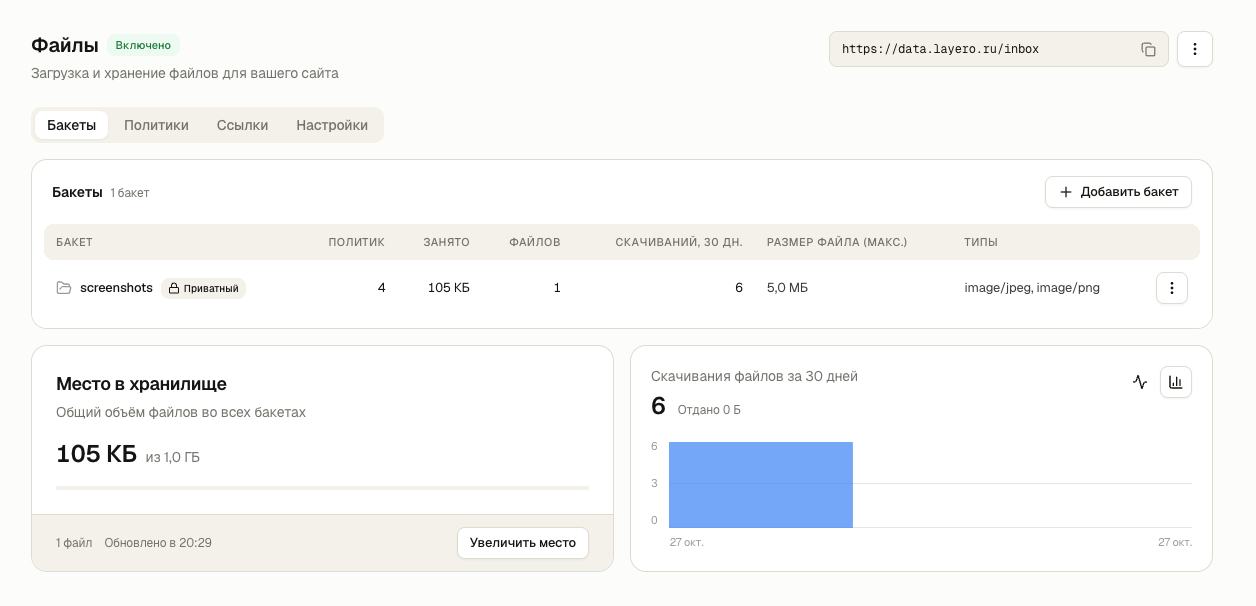Open the Настройки tab
The height and width of the screenshot is (606, 1256).
click(x=332, y=125)
